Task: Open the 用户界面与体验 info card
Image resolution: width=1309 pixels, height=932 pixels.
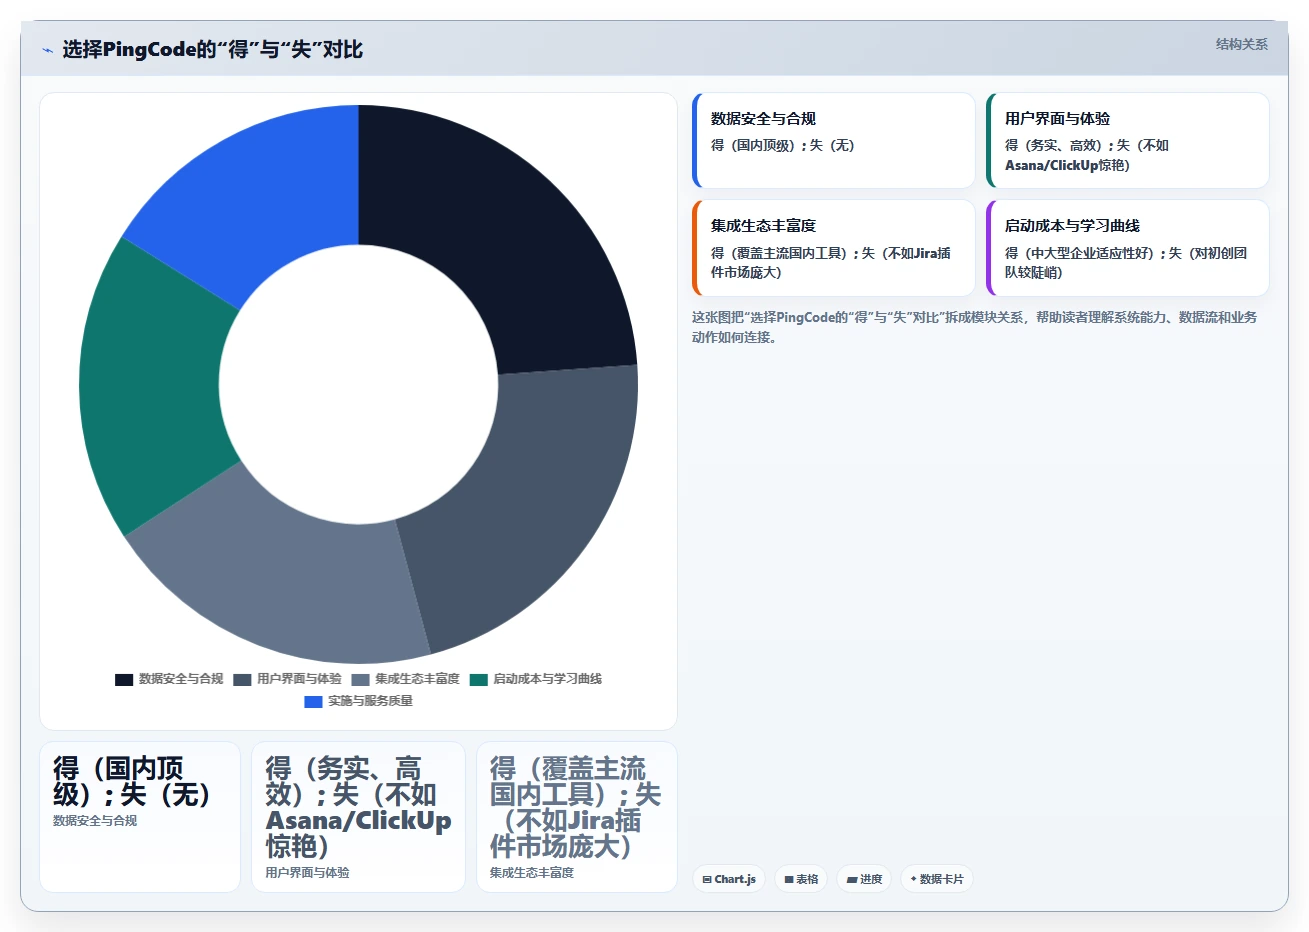Action: tap(1127, 141)
